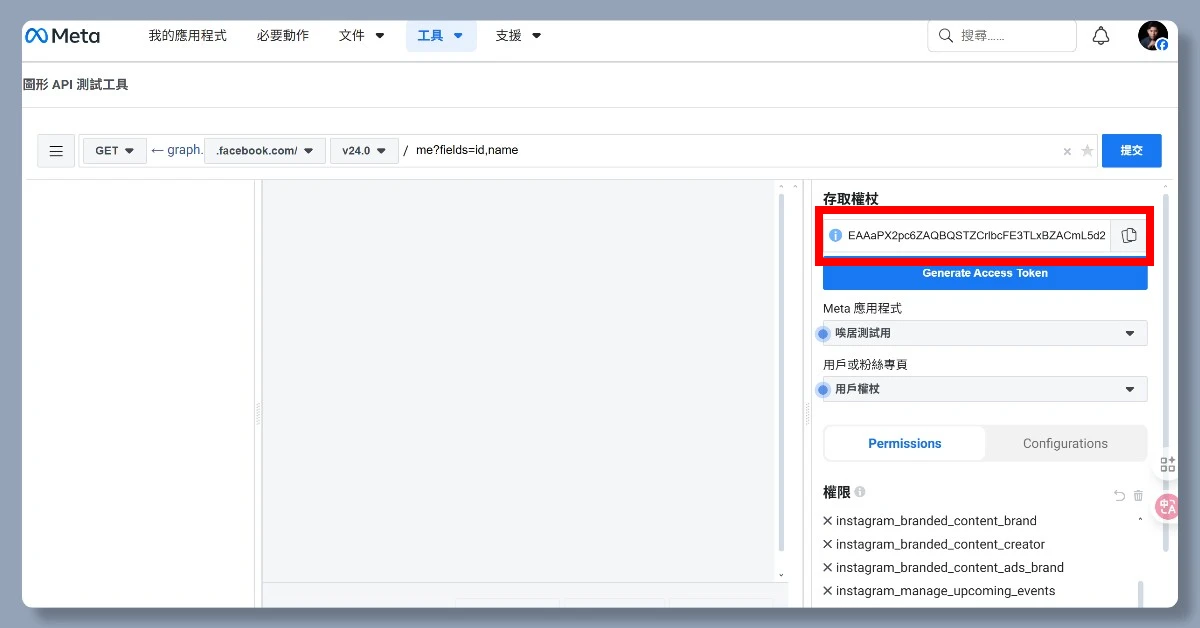1200x628 pixels.
Task: Click the undo arrow in the permissions header
Action: tap(1119, 495)
